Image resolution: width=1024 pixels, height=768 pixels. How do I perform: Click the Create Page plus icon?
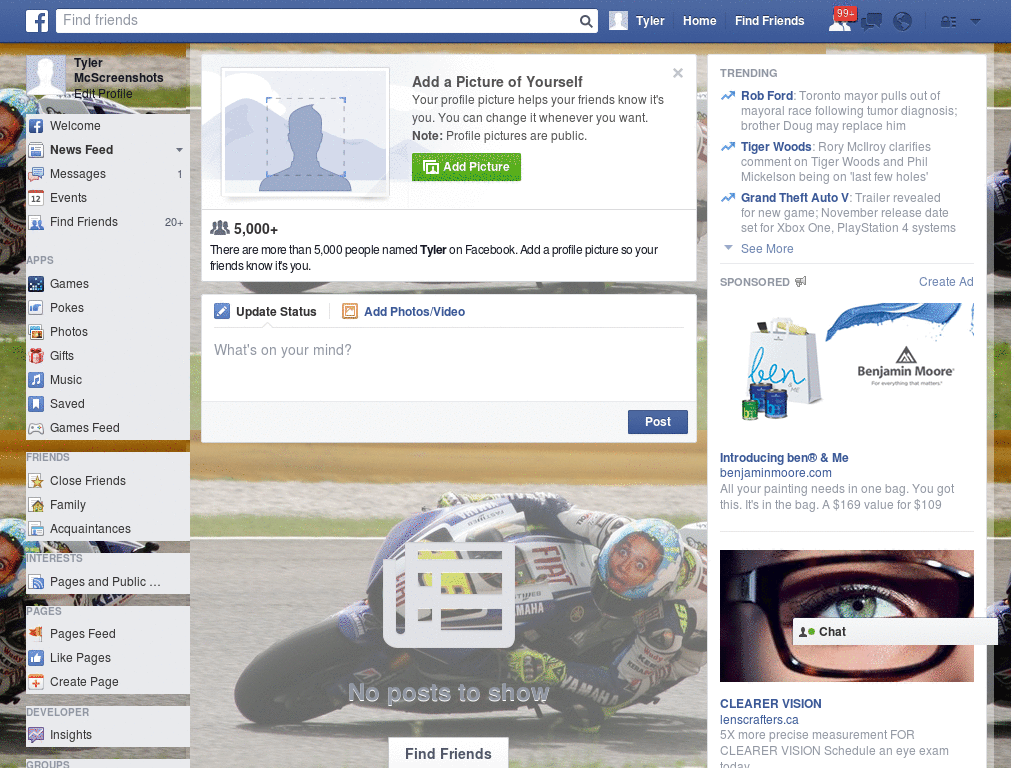click(36, 682)
